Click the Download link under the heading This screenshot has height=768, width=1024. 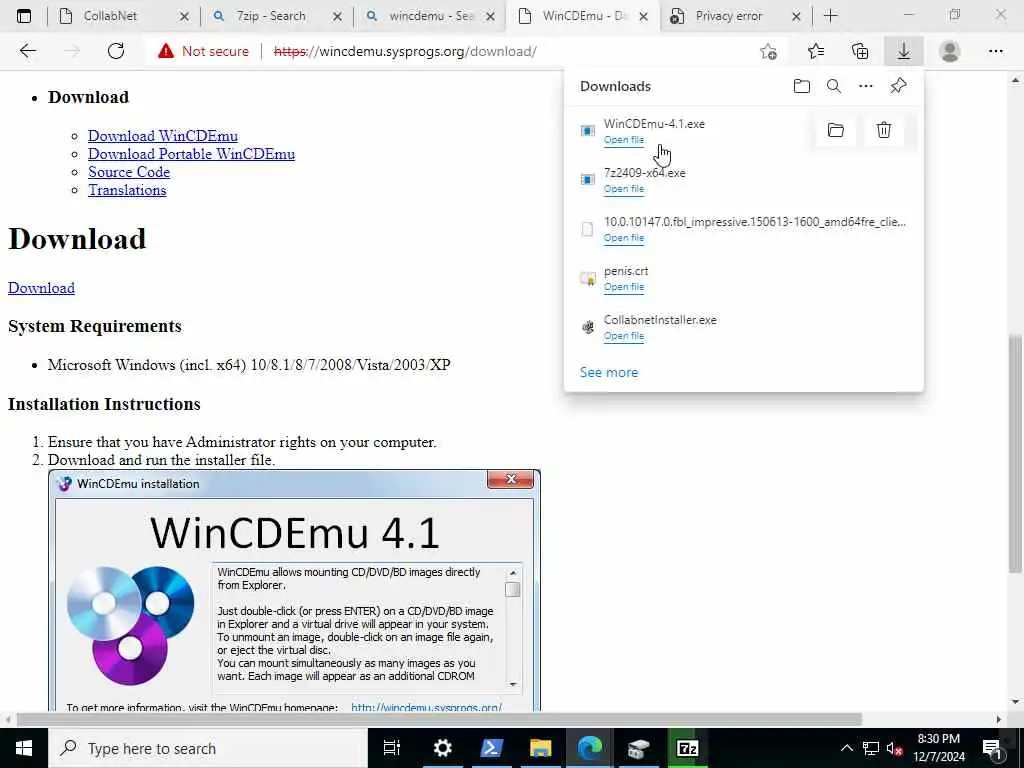coord(41,288)
